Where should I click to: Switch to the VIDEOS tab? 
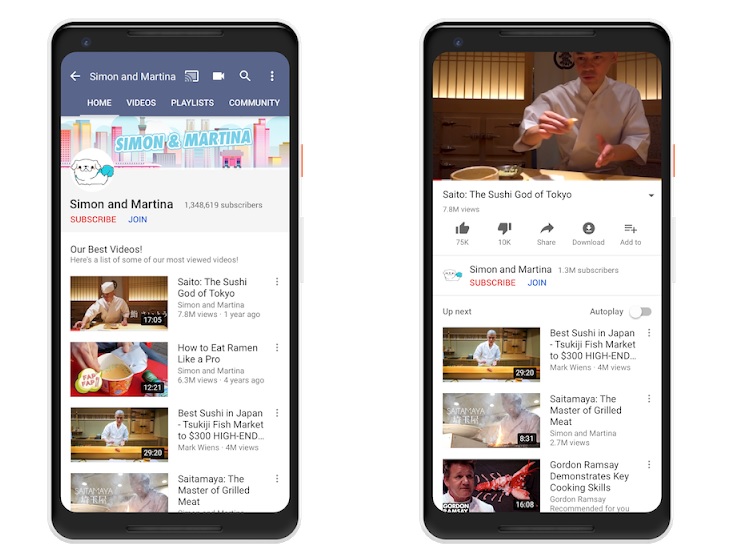(141, 103)
